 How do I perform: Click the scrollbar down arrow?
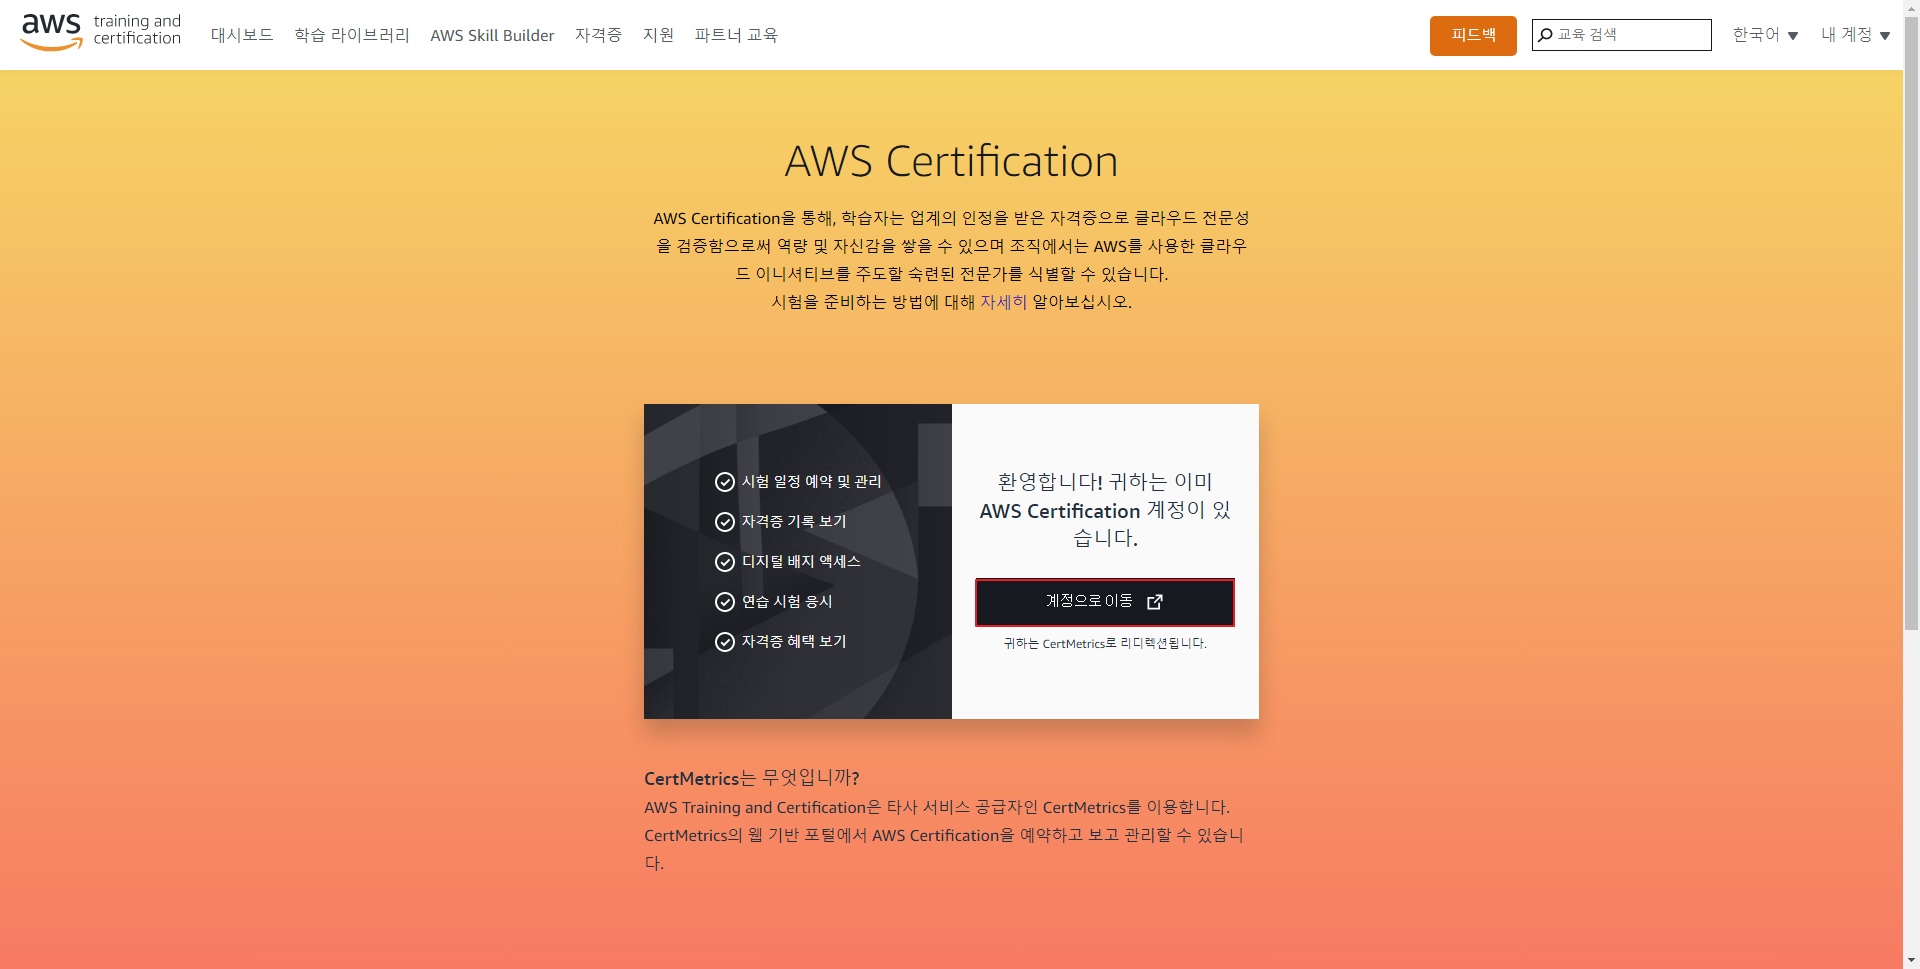click(1911, 960)
